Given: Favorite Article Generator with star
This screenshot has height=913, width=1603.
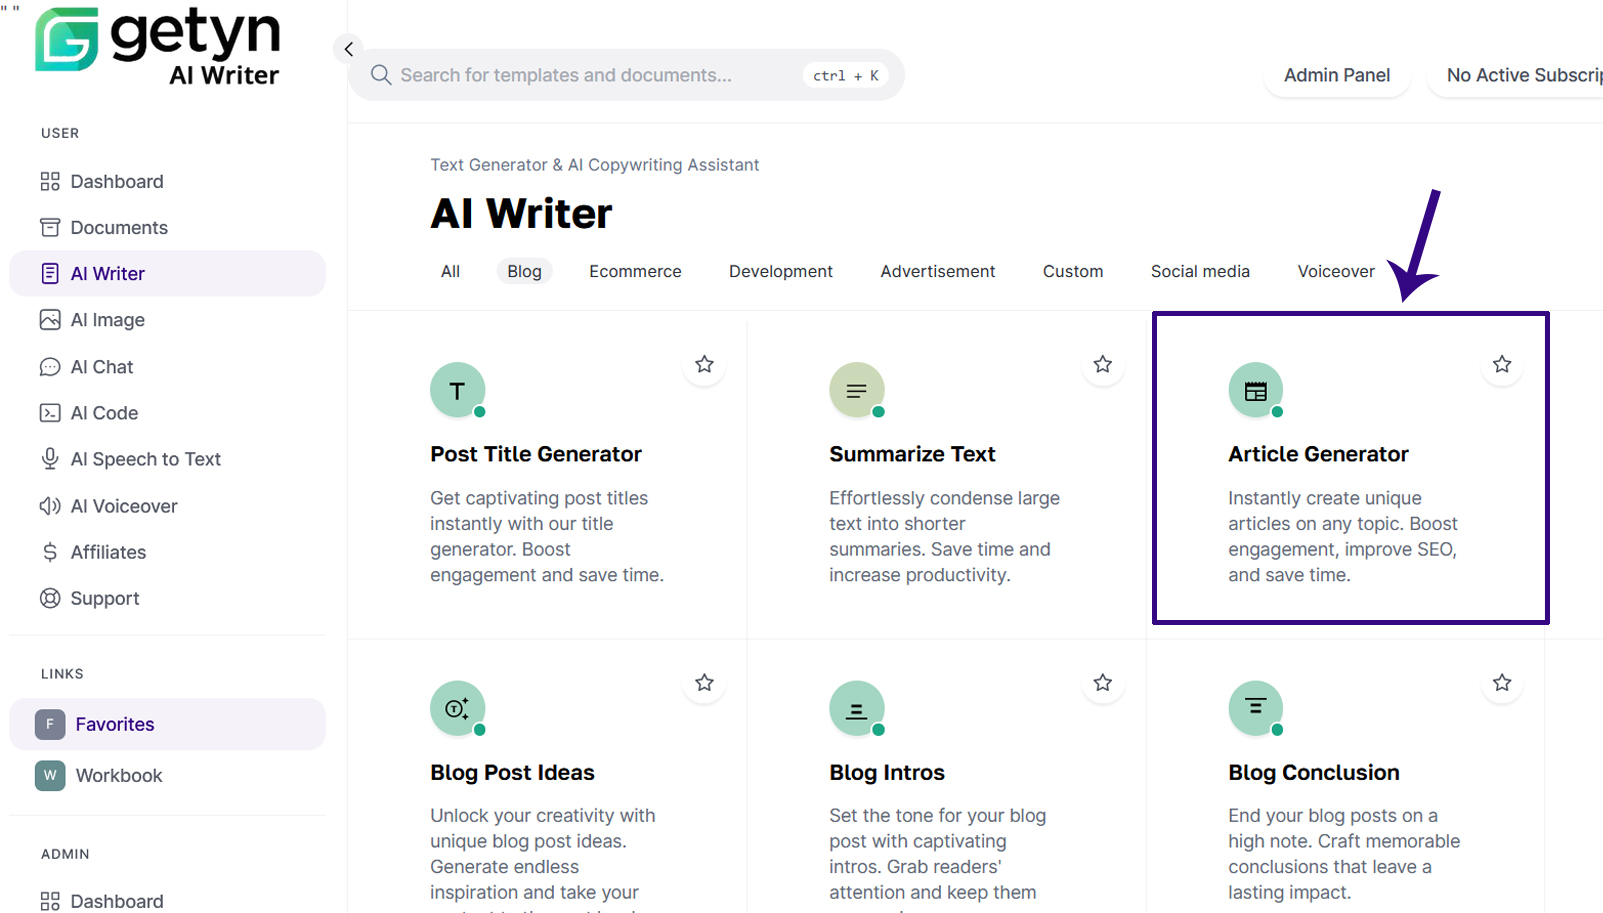Looking at the screenshot, I should pyautogui.click(x=1502, y=364).
